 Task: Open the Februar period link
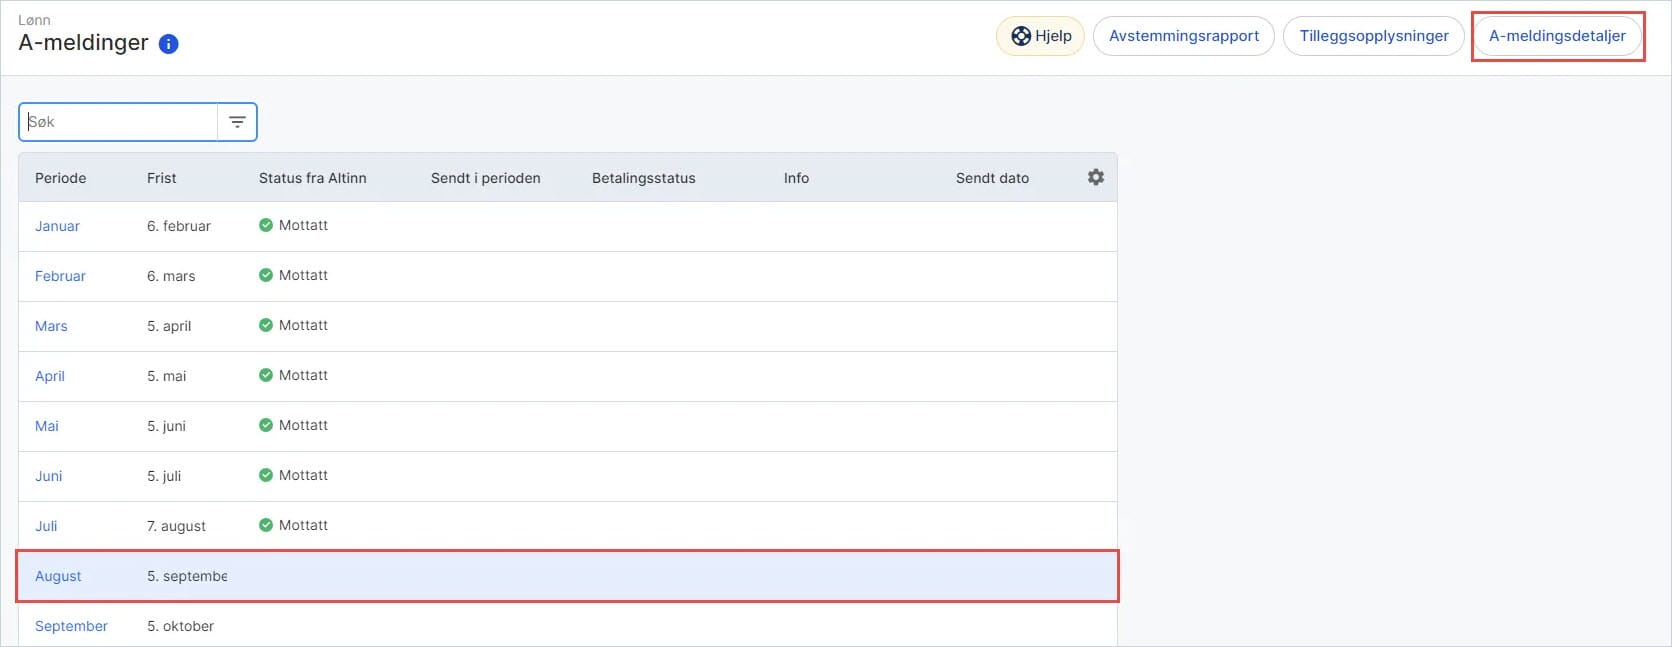coord(60,276)
